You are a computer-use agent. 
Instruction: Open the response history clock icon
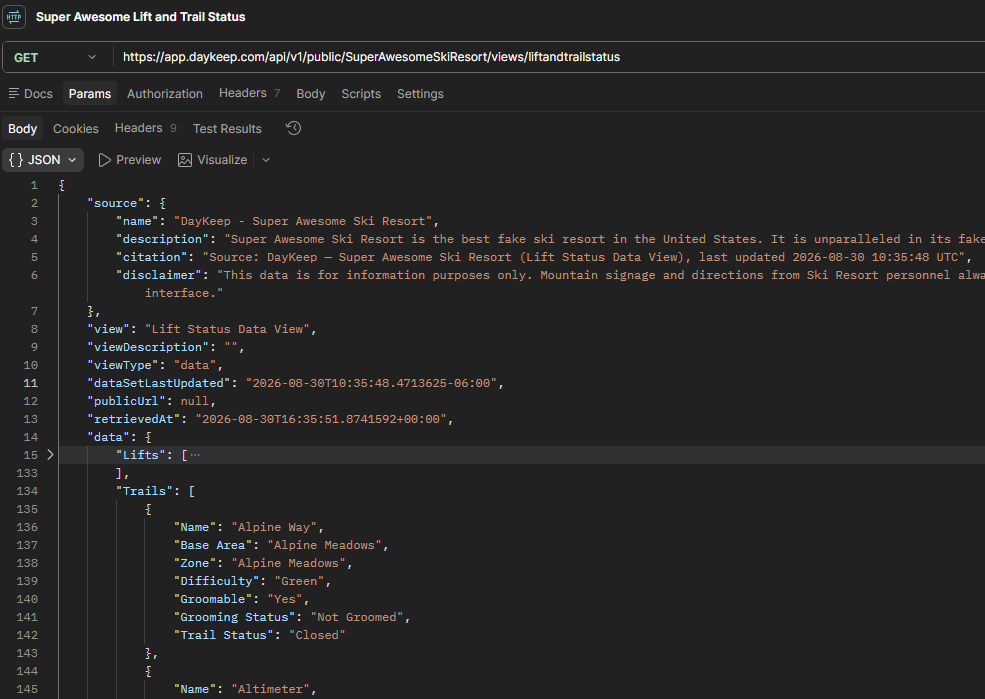click(293, 128)
